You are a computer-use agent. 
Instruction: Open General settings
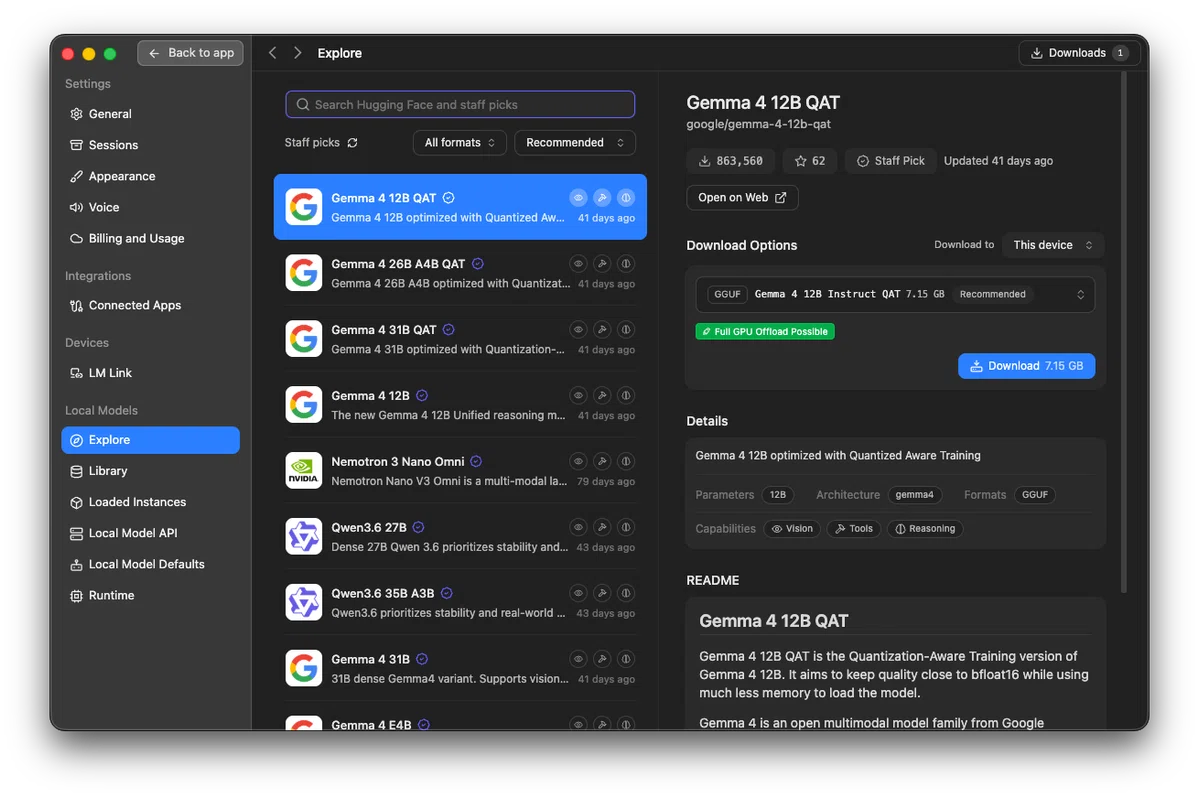pos(150,114)
